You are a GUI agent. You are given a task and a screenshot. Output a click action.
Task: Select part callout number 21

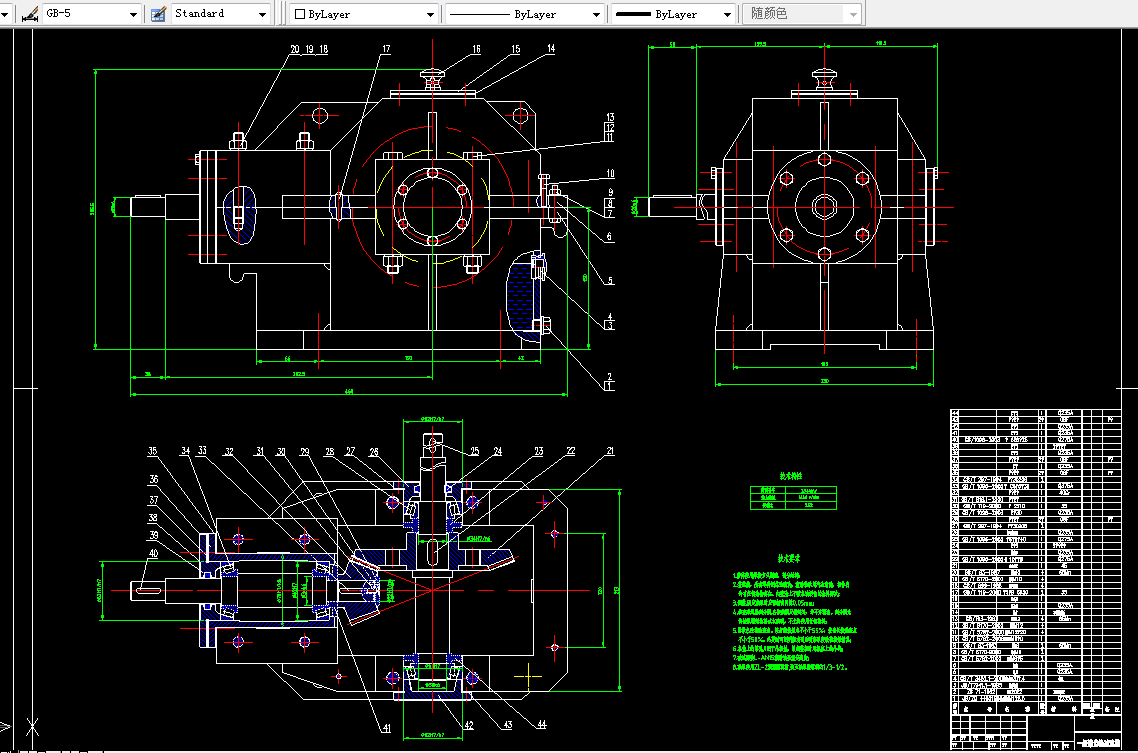[x=610, y=451]
